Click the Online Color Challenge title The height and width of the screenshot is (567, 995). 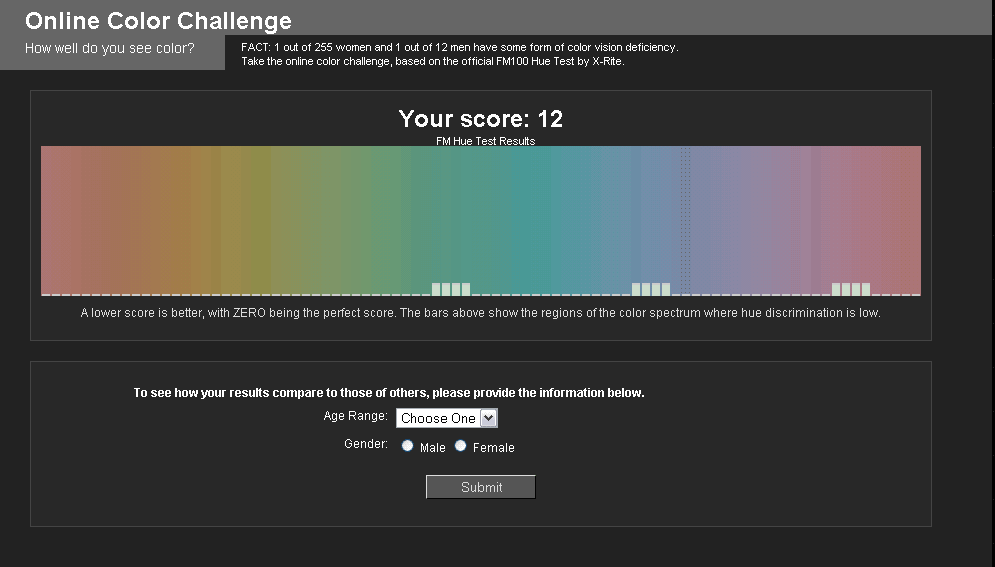[158, 21]
